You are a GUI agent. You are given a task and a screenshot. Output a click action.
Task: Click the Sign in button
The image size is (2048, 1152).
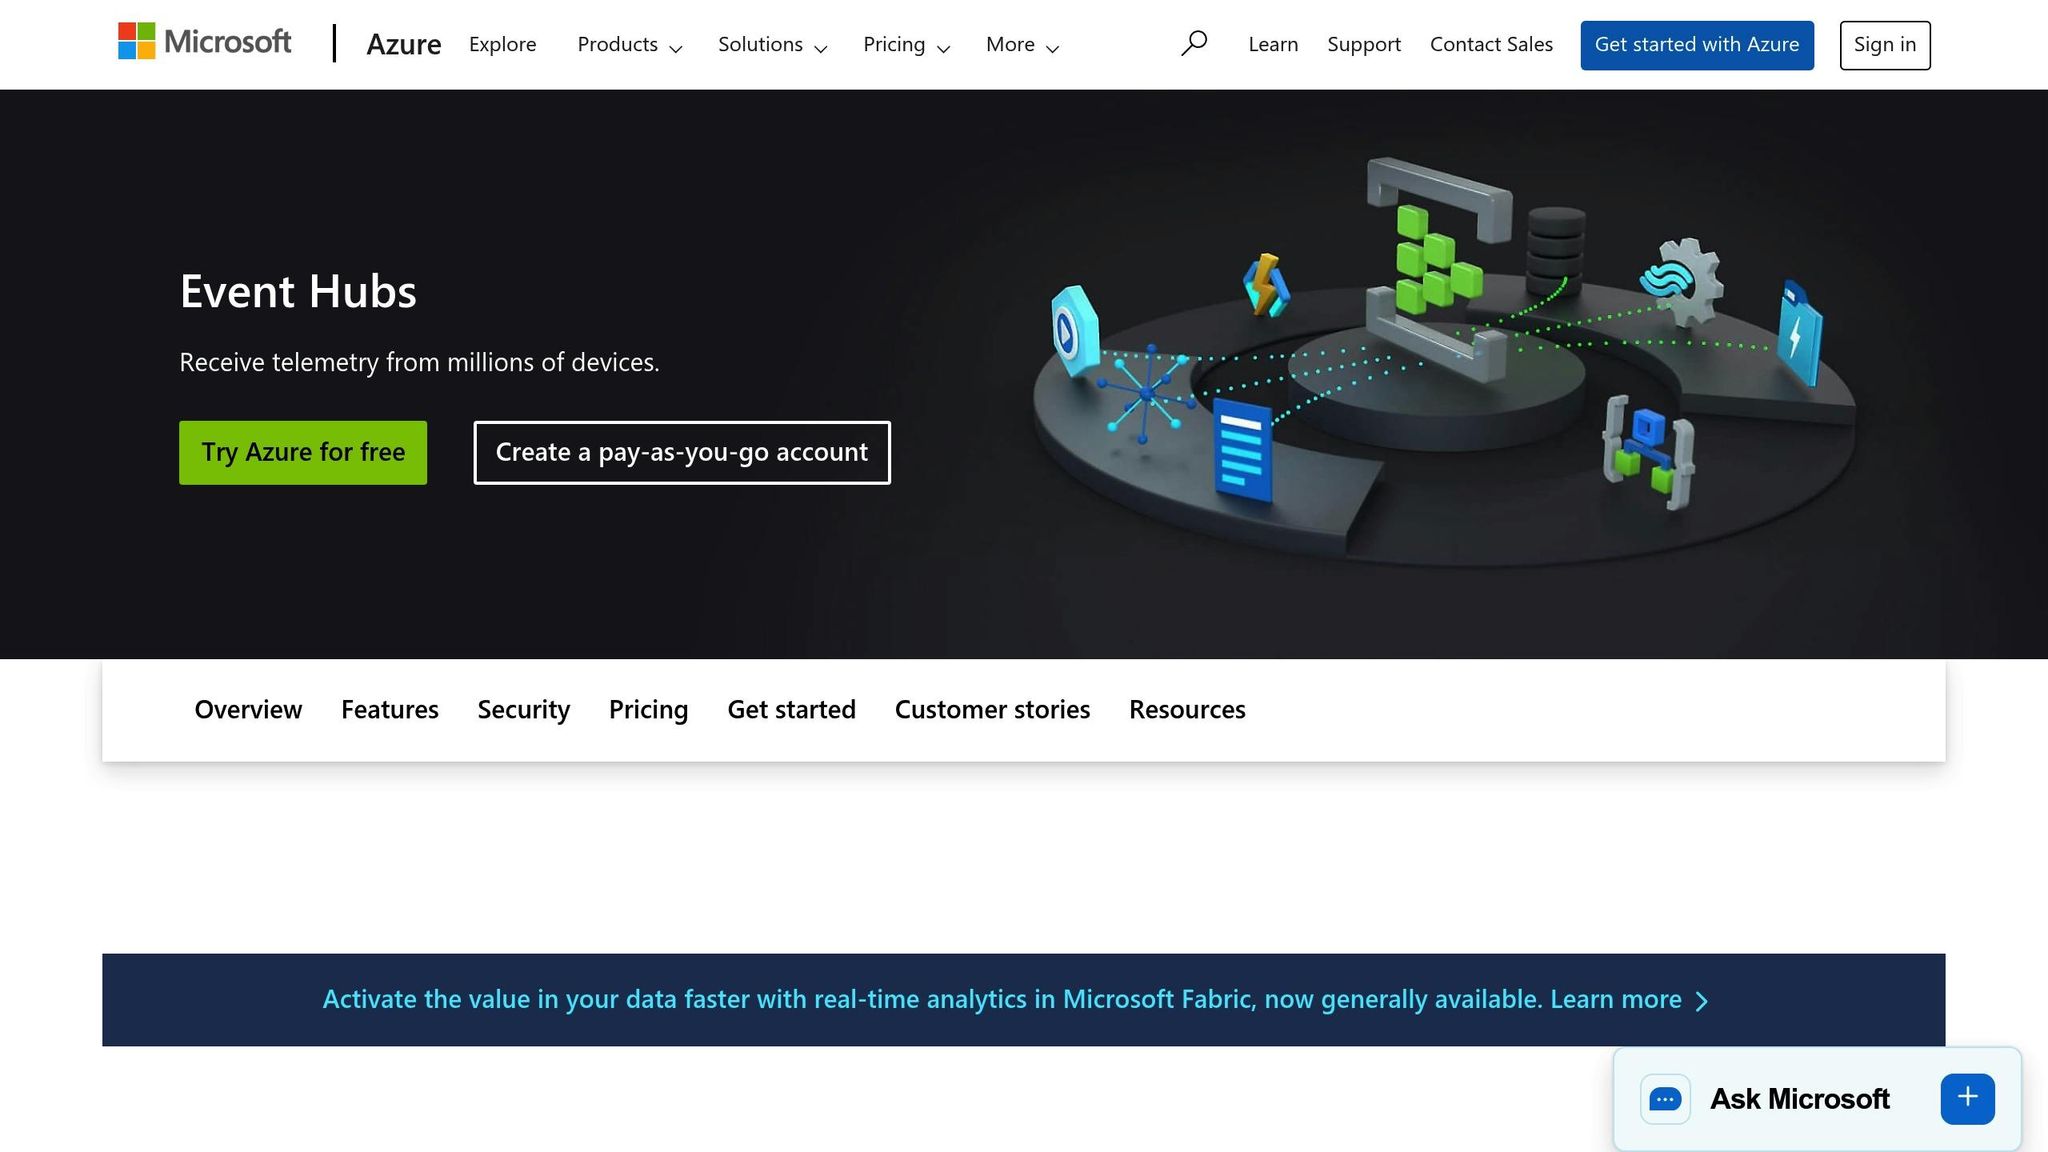(x=1884, y=44)
